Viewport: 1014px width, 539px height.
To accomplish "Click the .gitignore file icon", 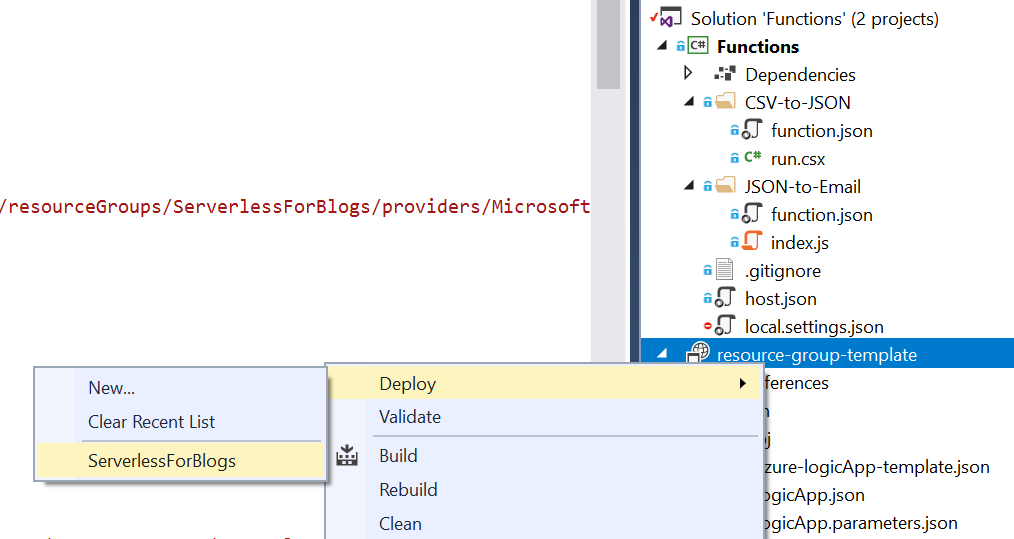I will click(725, 270).
